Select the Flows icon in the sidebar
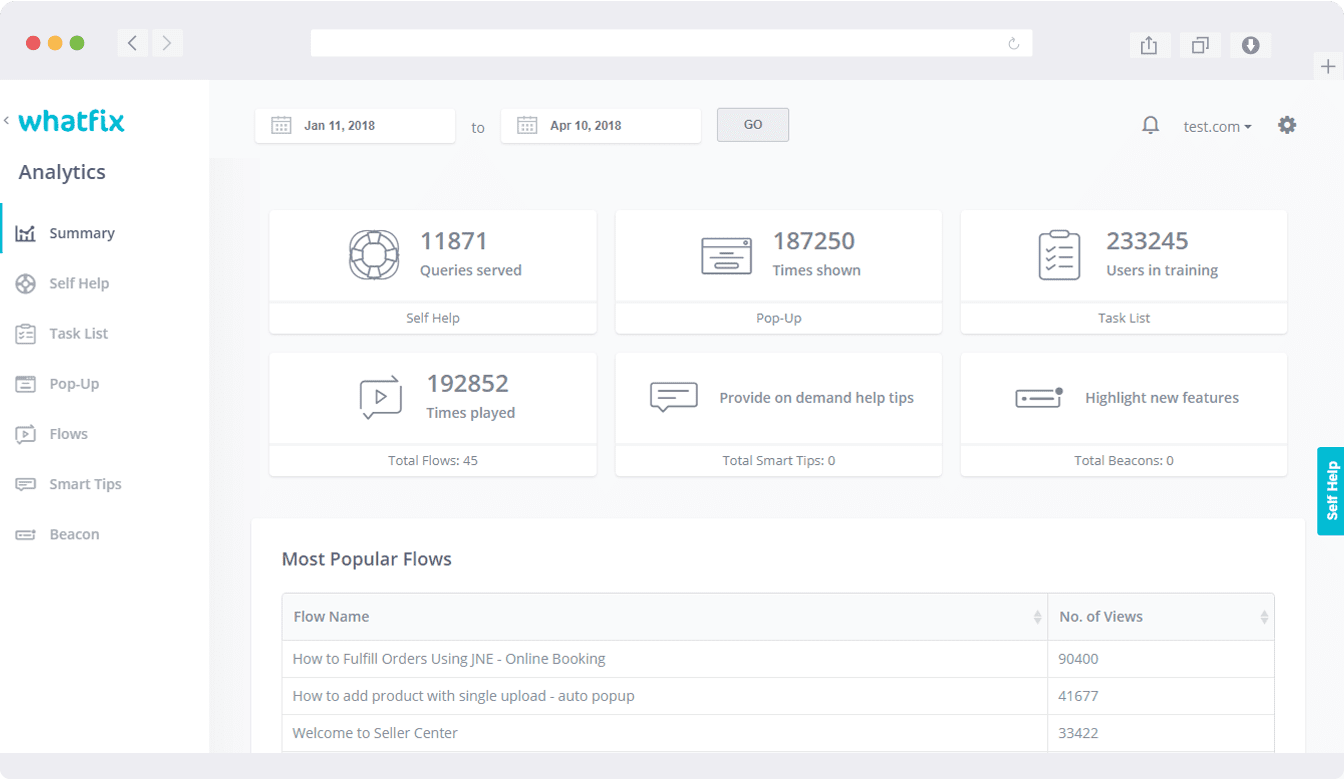Screen dimensions: 1344x779 25,433
